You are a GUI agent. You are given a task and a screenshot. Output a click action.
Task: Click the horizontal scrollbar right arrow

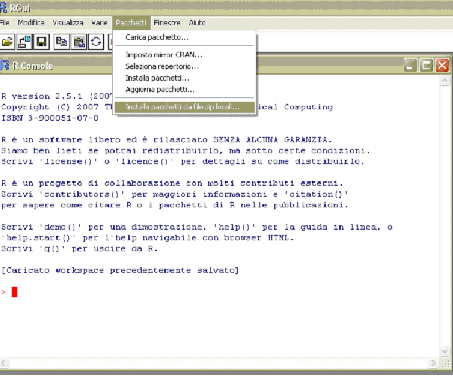click(x=433, y=363)
